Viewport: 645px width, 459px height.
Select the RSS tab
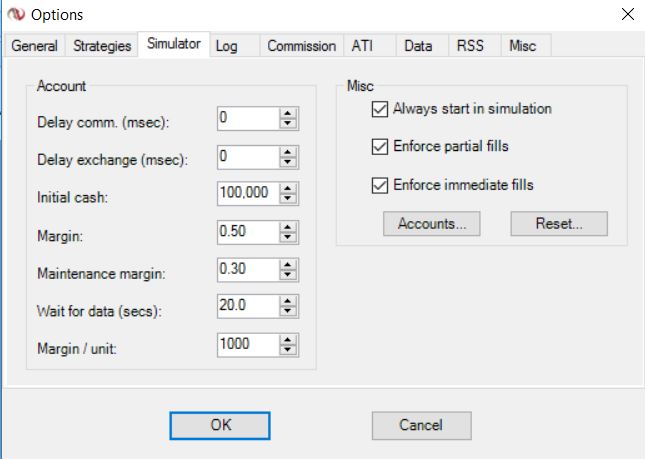[470, 46]
